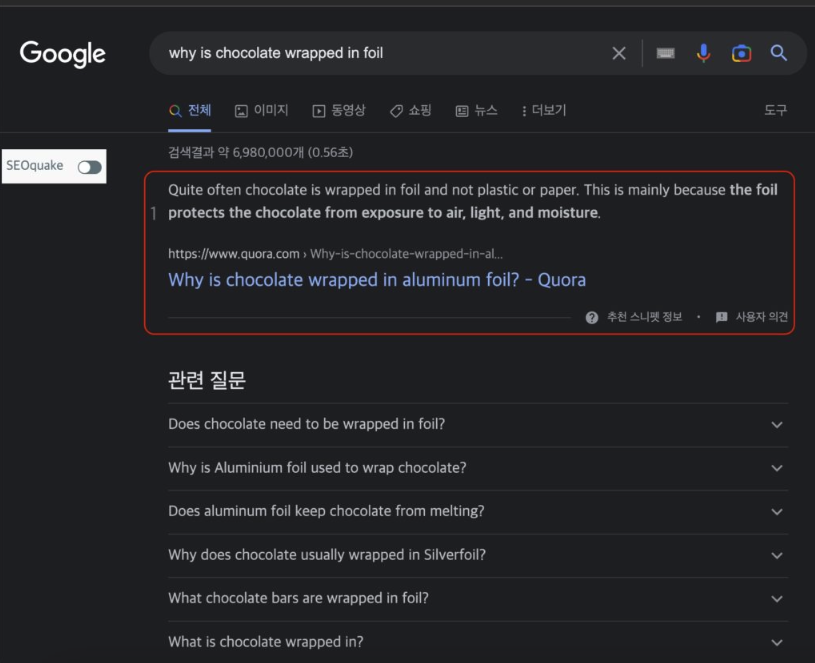The width and height of the screenshot is (815, 663).
Task: Start voice search with microphone icon
Action: 703,53
